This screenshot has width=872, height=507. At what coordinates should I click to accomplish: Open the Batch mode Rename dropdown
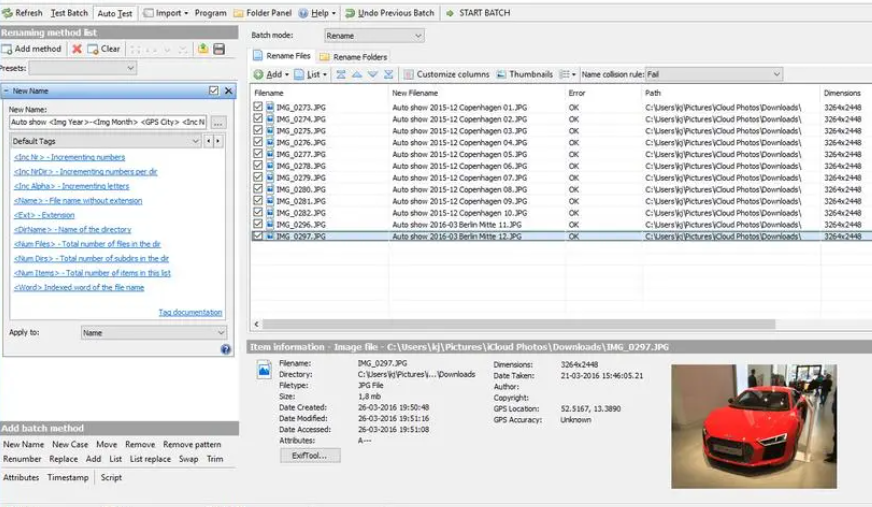(374, 36)
